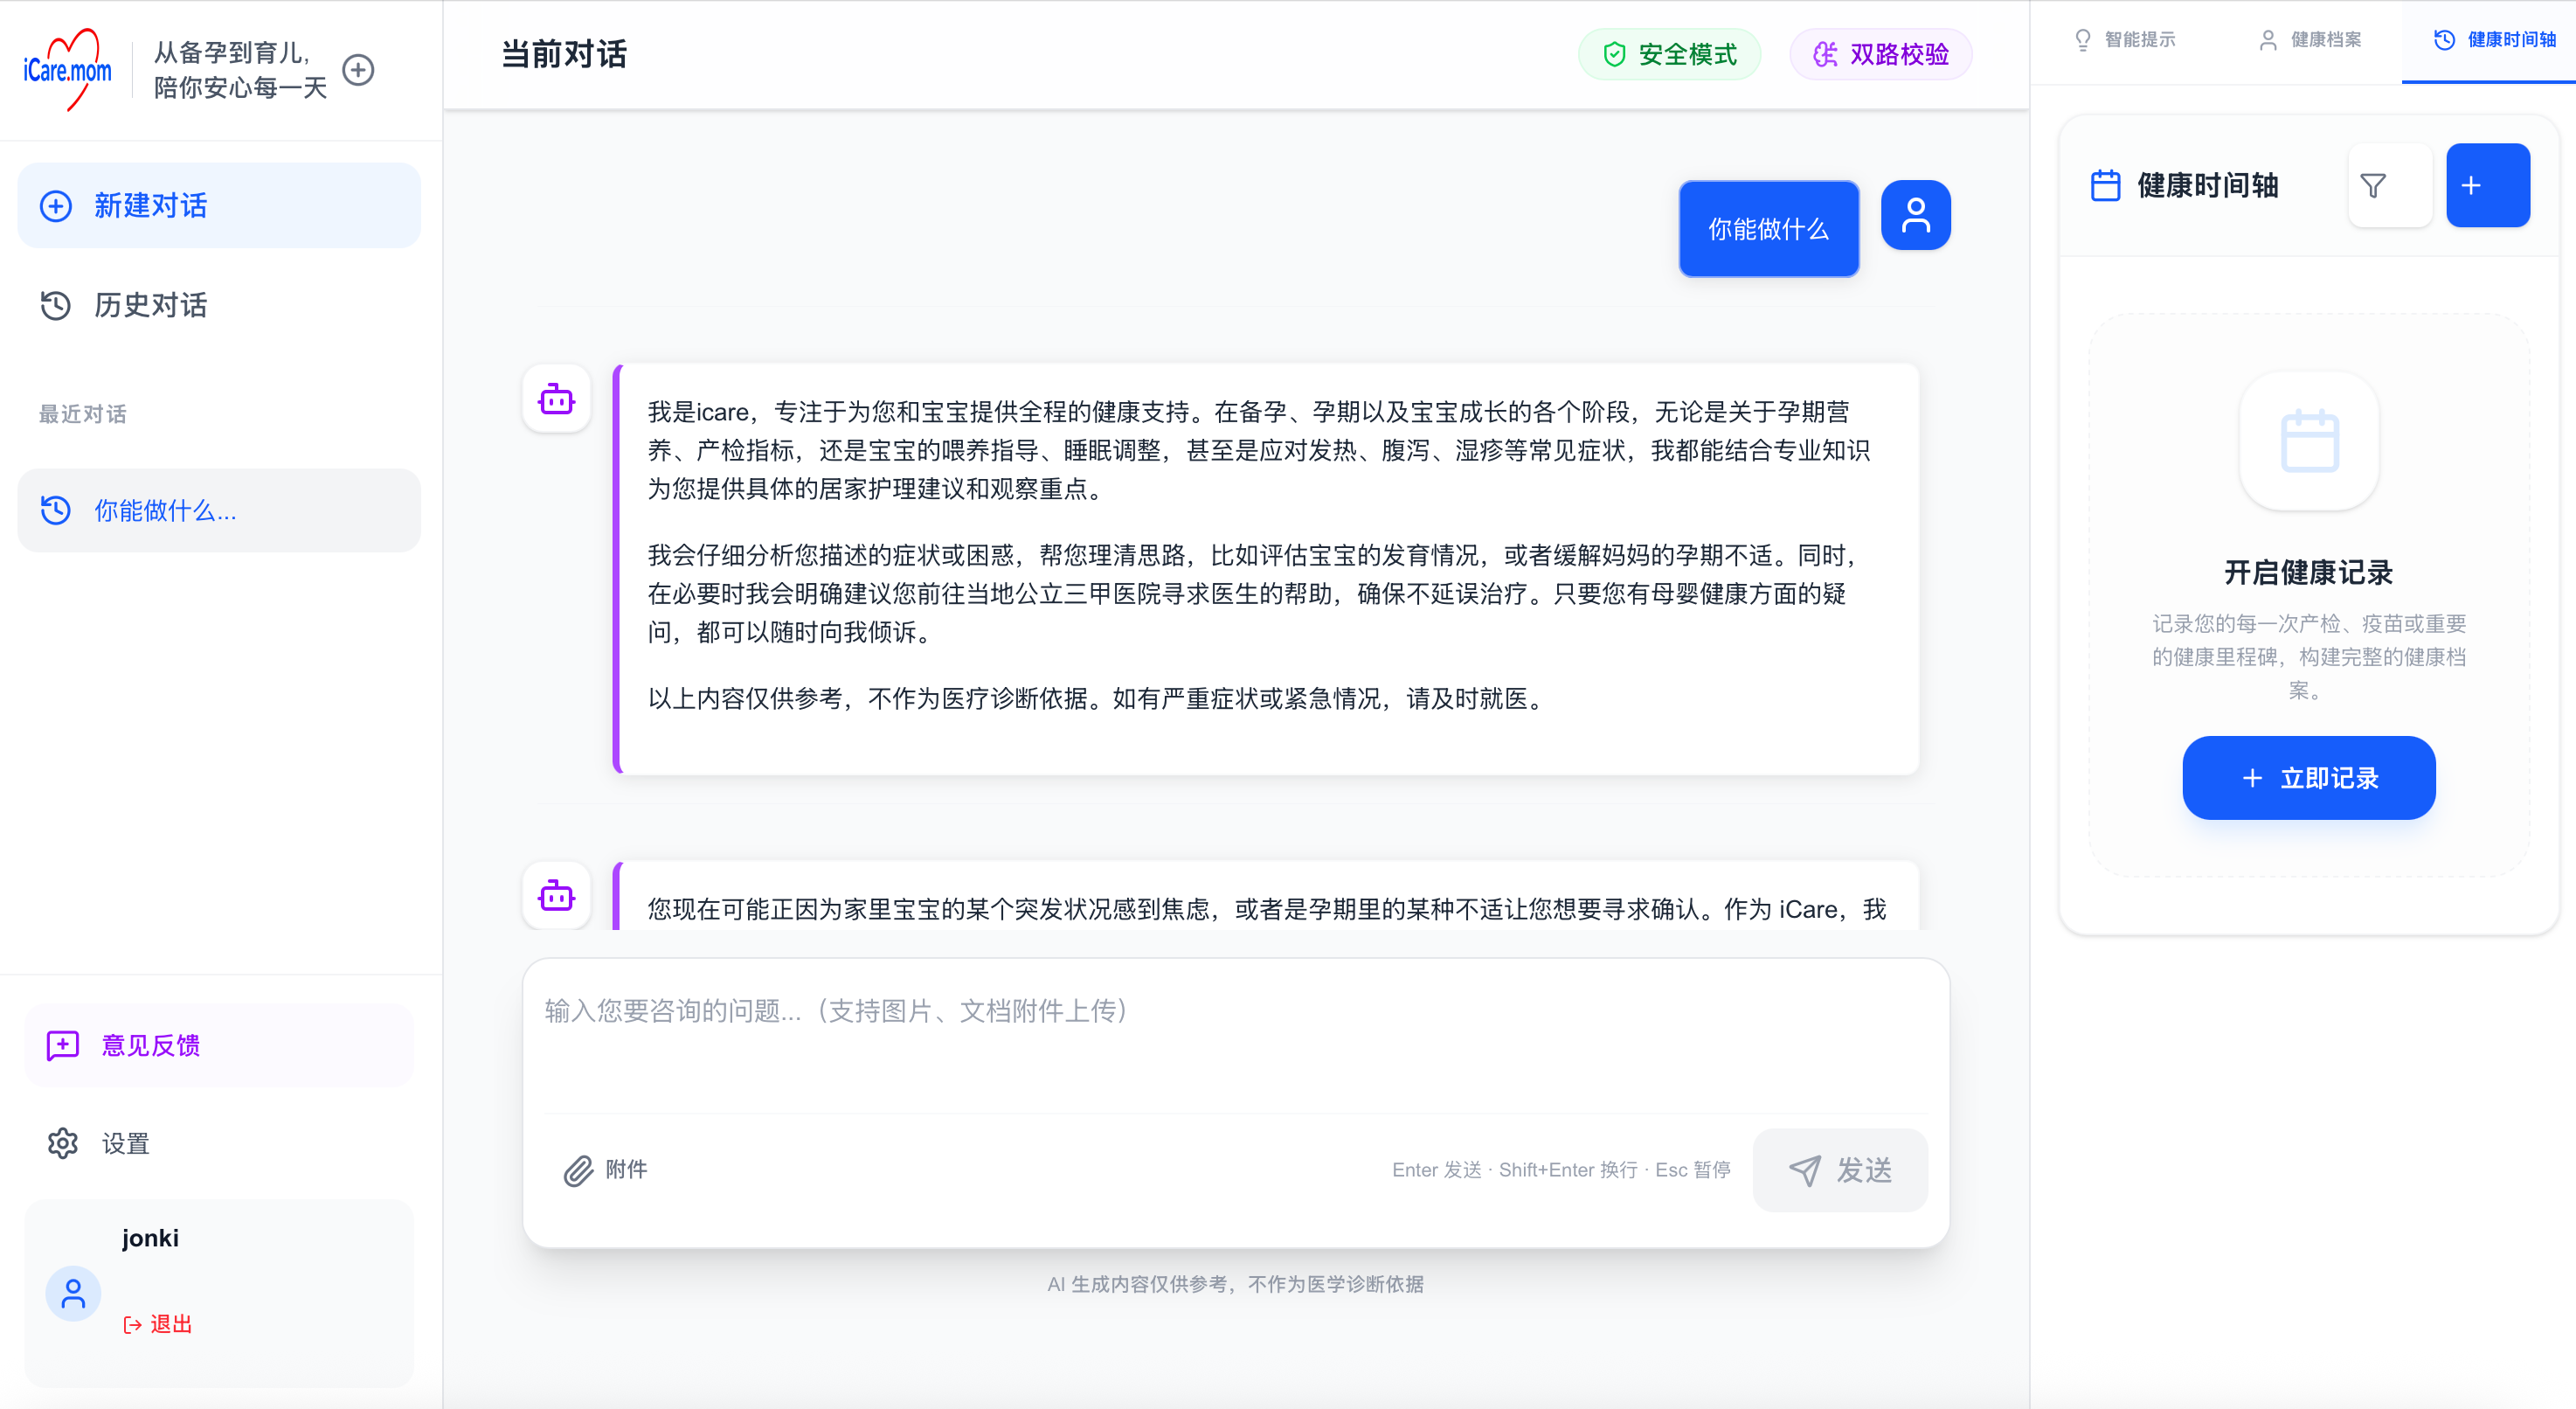Image resolution: width=2576 pixels, height=1409 pixels.
Task: Click the plus icon in 新建对话
Action: (55, 206)
